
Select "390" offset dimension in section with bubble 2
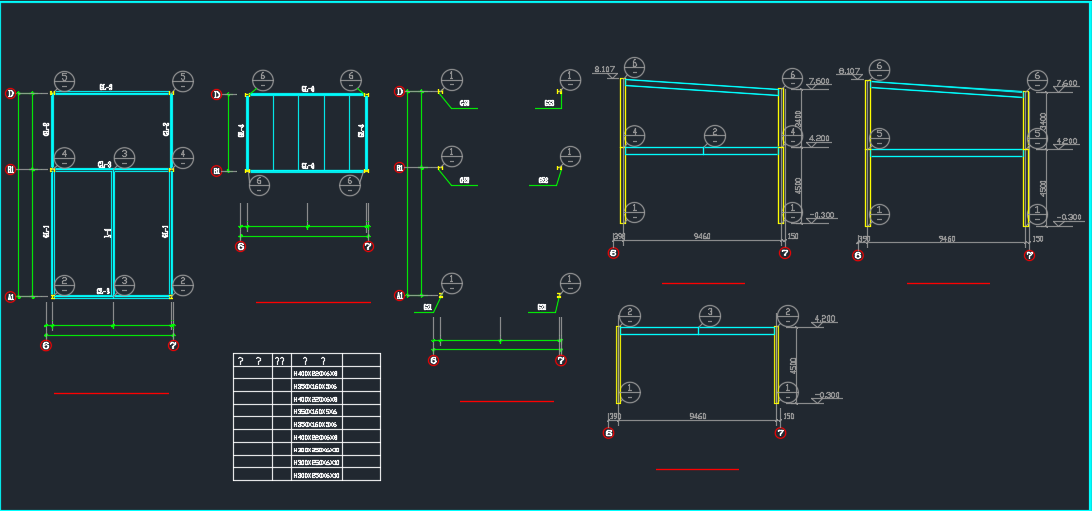[x=618, y=237]
